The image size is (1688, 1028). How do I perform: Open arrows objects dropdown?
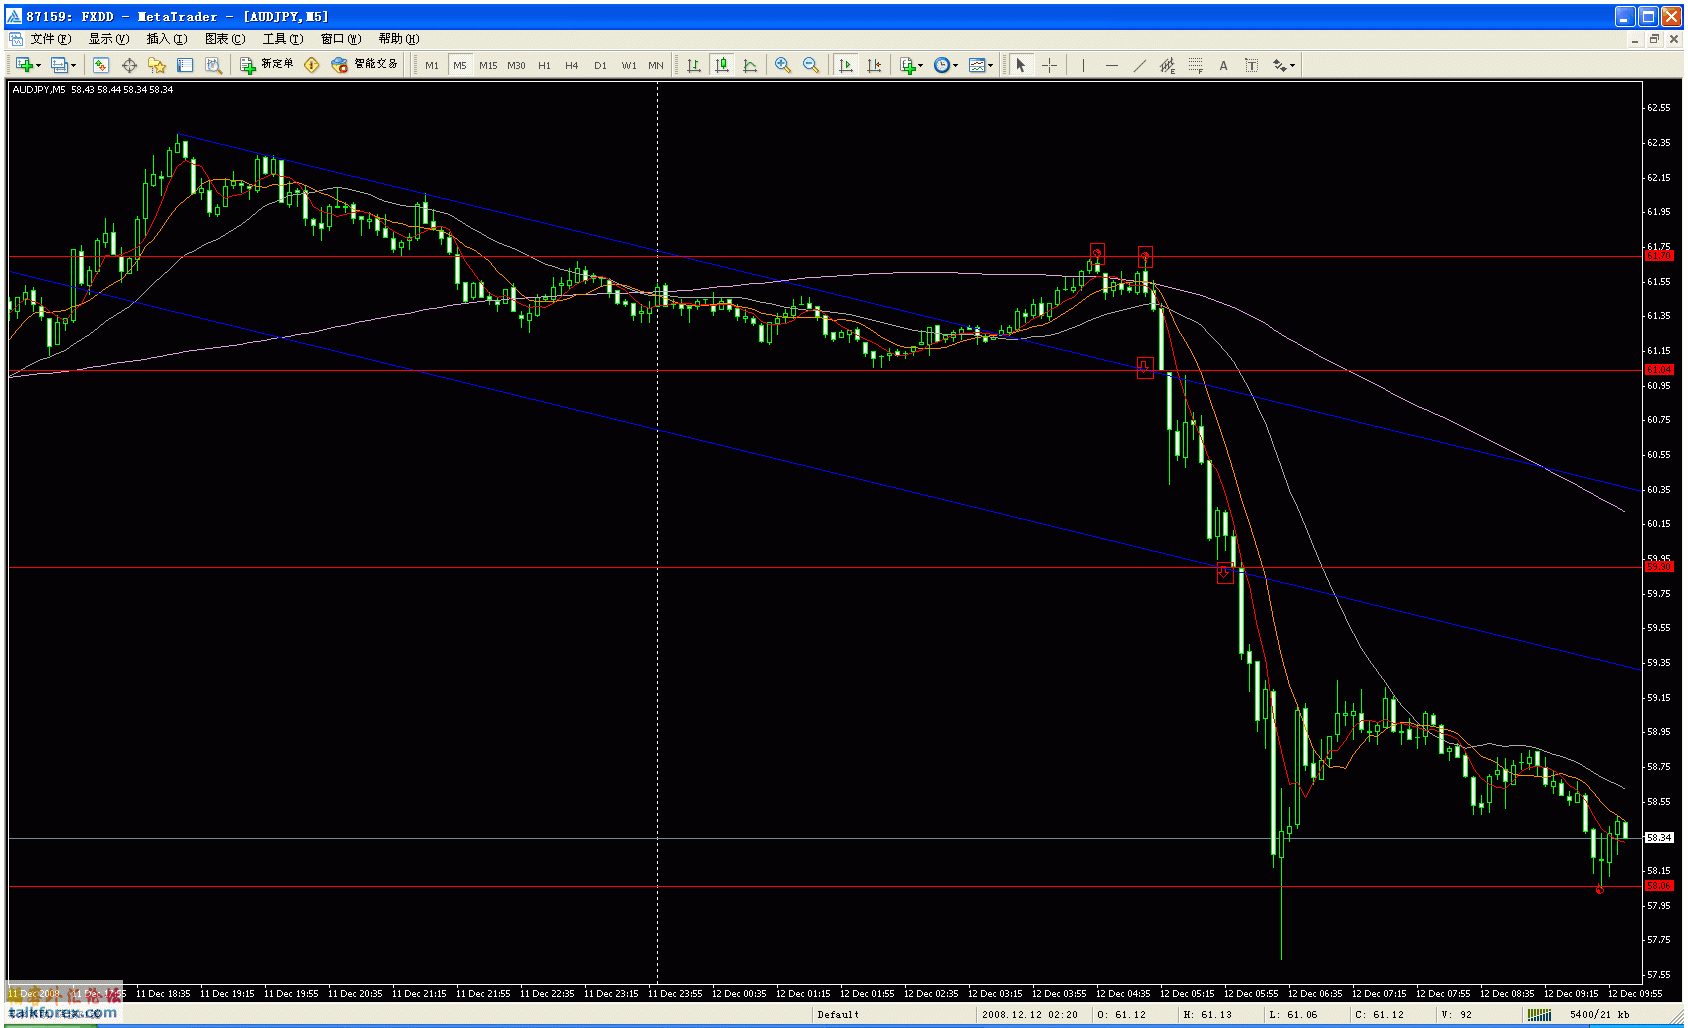tap(1283, 65)
